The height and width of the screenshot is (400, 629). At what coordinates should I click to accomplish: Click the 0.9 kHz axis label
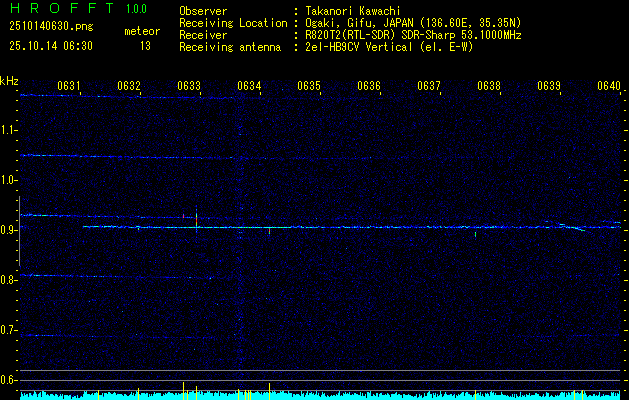7,230
